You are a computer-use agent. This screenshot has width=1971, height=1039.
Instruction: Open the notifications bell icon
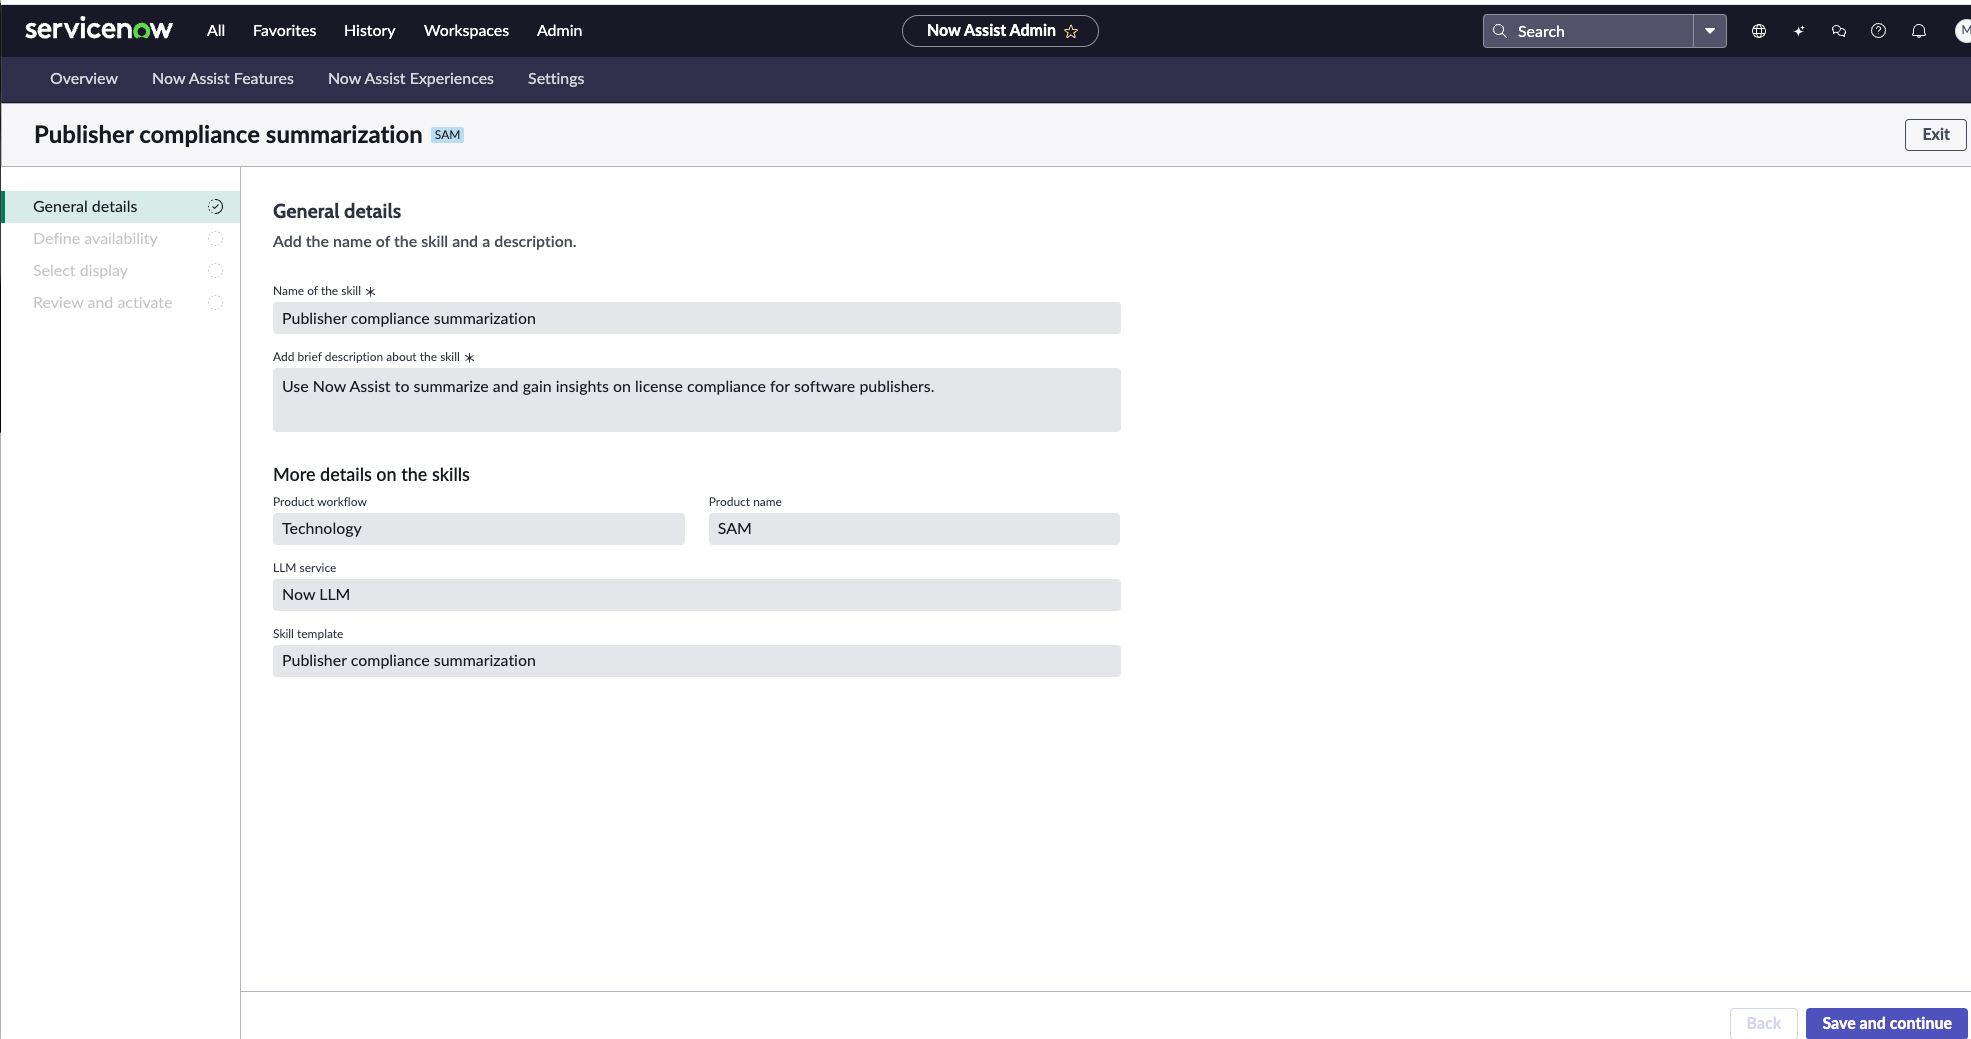coord(1919,31)
